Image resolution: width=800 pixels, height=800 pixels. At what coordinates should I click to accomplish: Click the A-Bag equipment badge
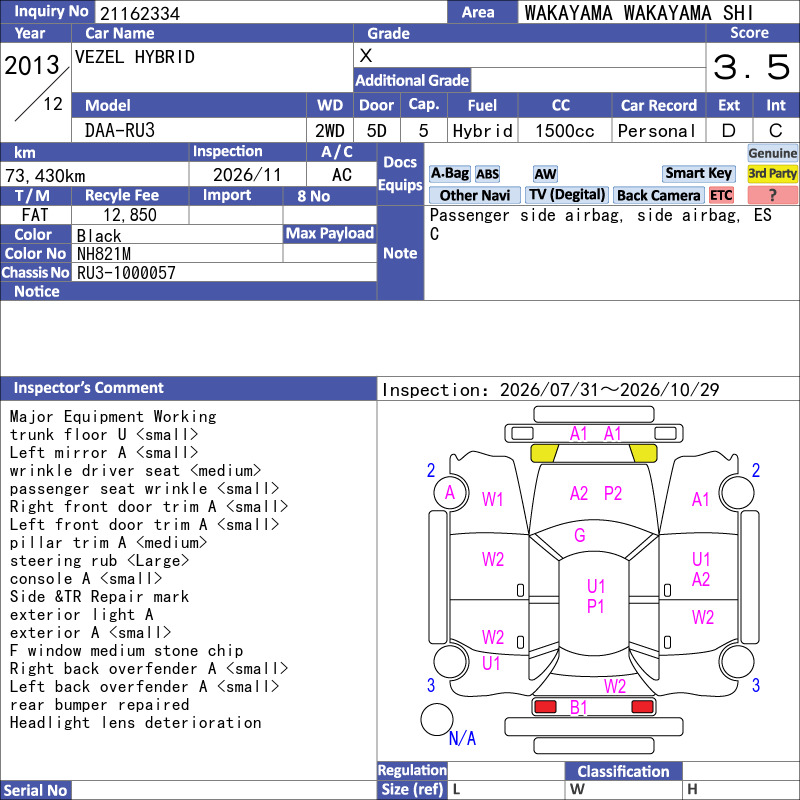pyautogui.click(x=449, y=173)
